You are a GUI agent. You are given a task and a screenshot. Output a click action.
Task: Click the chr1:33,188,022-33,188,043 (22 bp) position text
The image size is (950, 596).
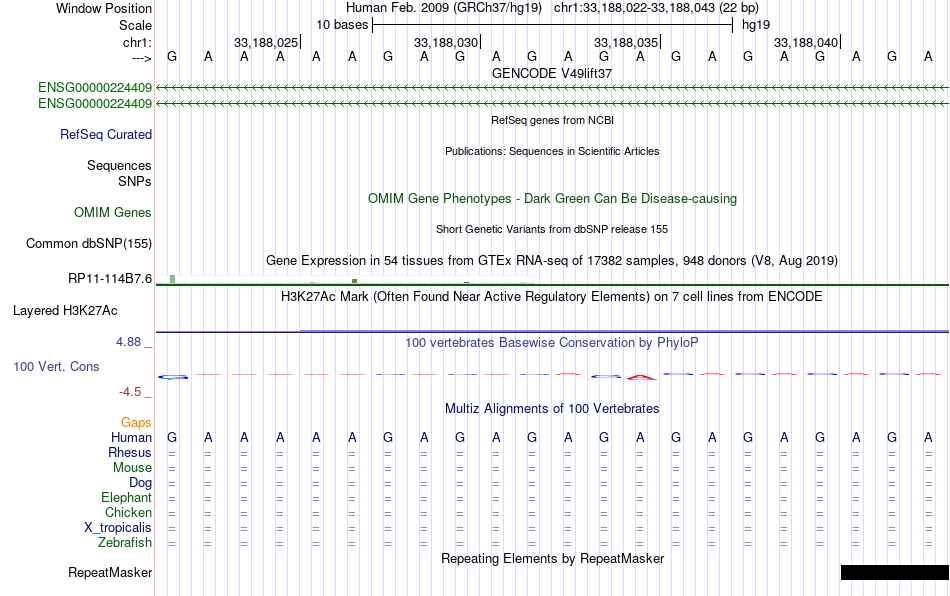(656, 8)
